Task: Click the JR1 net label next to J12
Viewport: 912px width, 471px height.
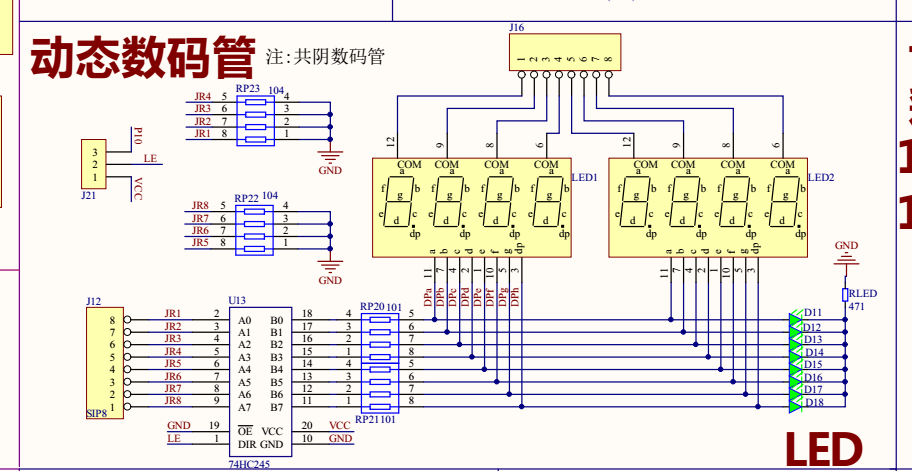Action: click(x=173, y=313)
